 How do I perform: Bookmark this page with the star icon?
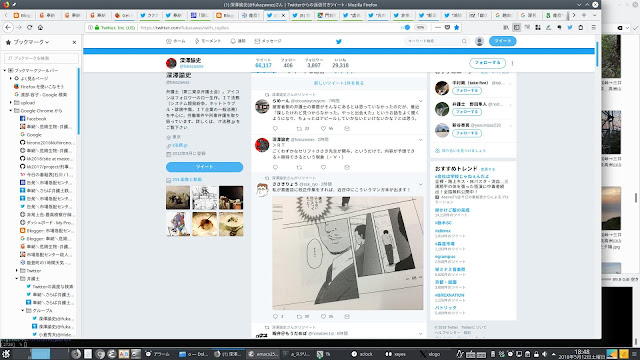(x=457, y=27)
